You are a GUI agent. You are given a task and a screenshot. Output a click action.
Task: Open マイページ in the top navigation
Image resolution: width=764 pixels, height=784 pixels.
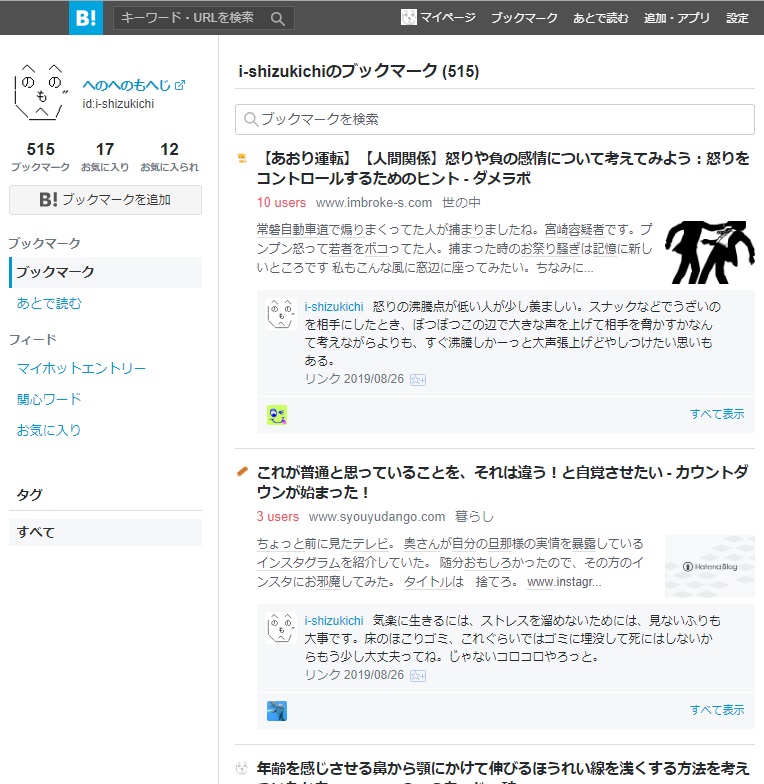point(448,18)
